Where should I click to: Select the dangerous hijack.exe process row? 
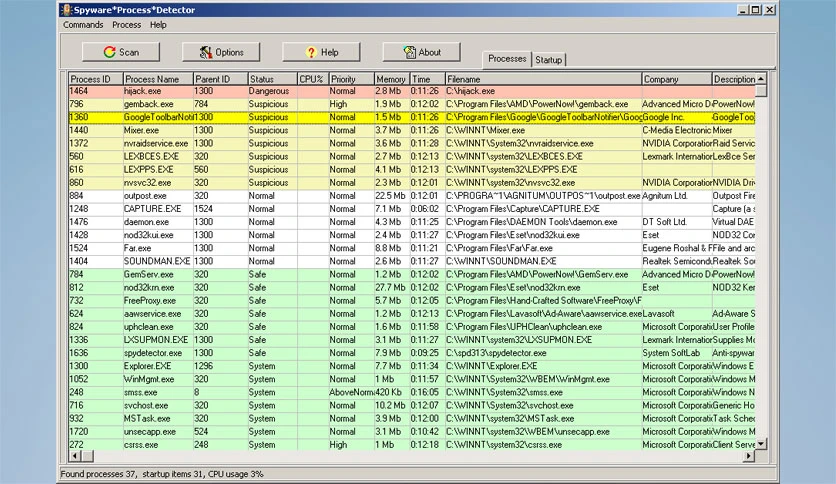[x=412, y=91]
